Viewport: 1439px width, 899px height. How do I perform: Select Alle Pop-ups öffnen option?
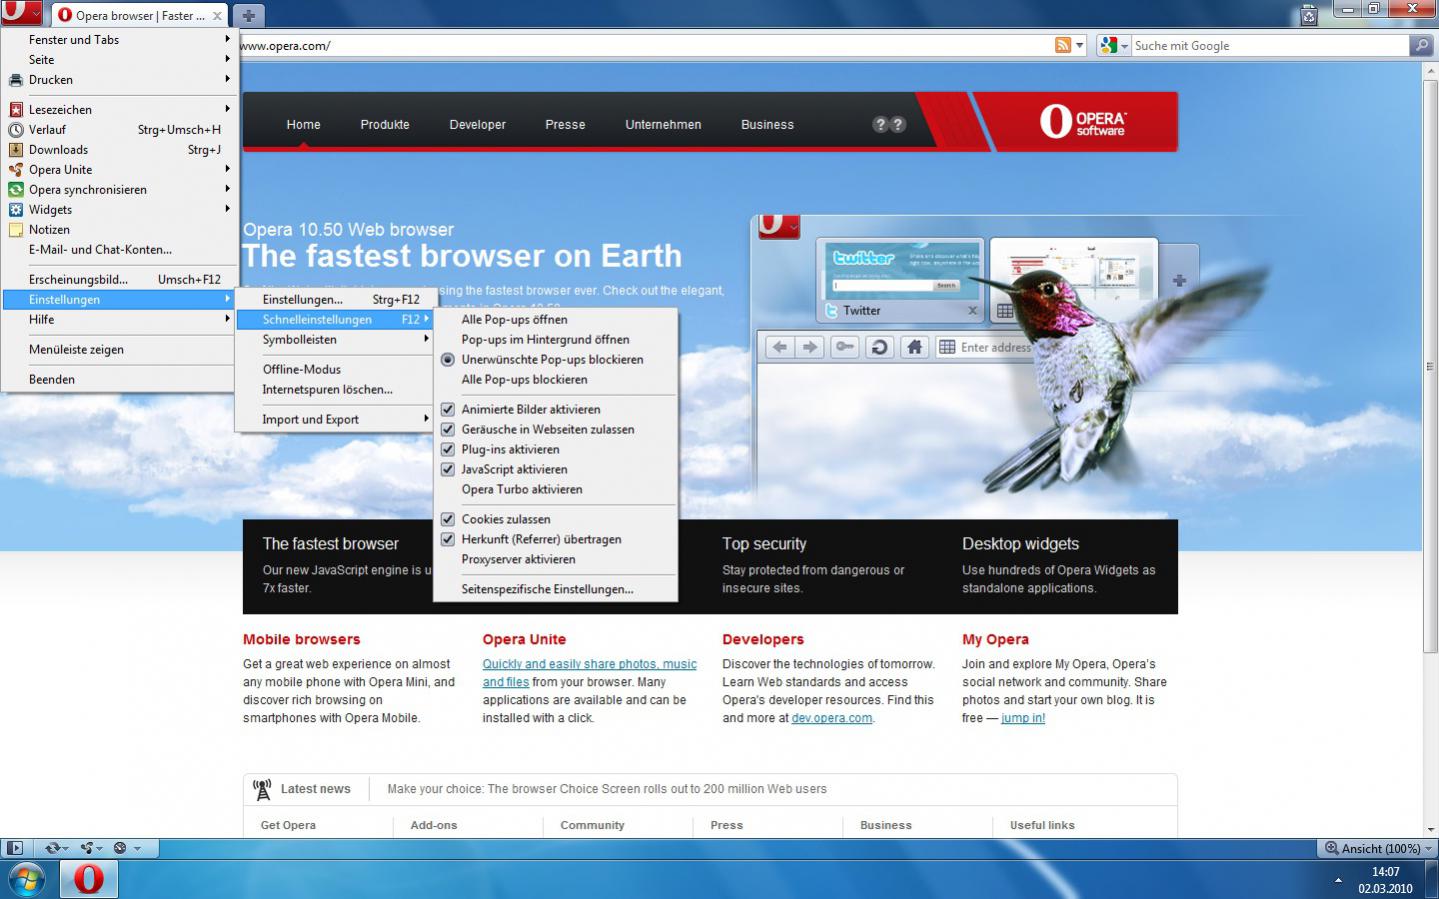coord(555,320)
